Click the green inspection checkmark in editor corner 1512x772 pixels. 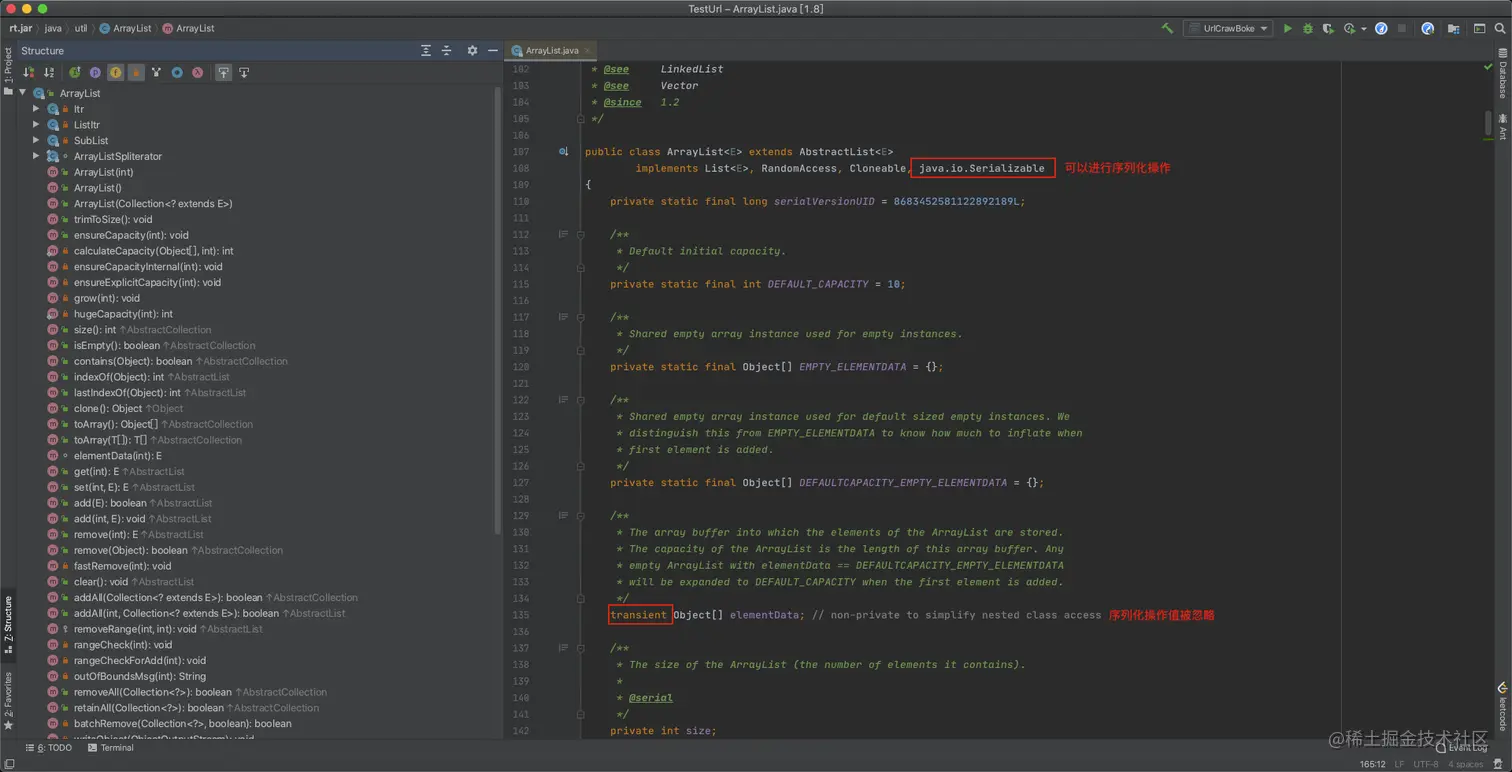click(1488, 67)
